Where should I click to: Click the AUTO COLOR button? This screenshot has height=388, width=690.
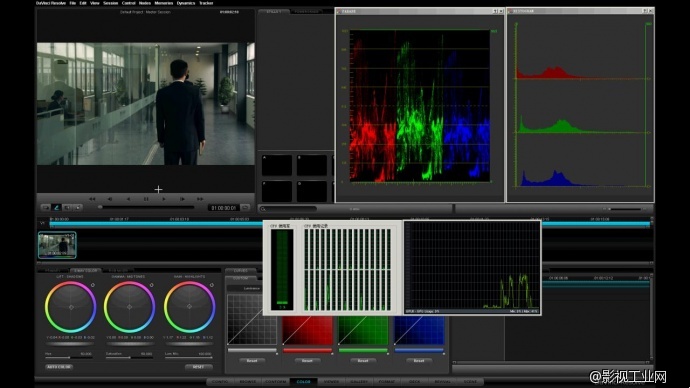pos(59,366)
